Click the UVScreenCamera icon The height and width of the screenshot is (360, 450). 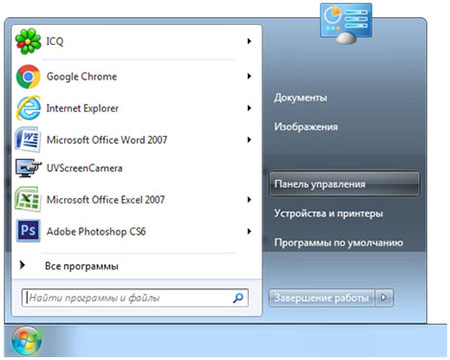(29, 168)
